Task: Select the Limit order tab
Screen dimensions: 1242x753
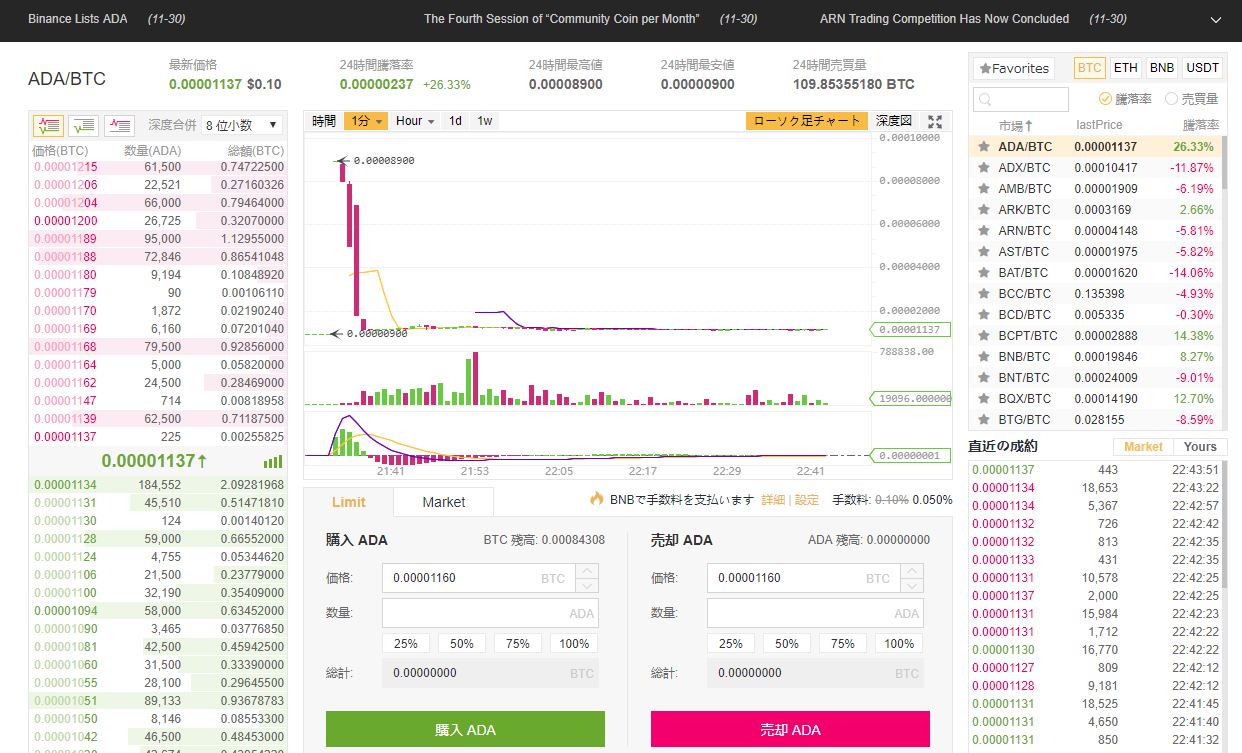Action: 348,502
